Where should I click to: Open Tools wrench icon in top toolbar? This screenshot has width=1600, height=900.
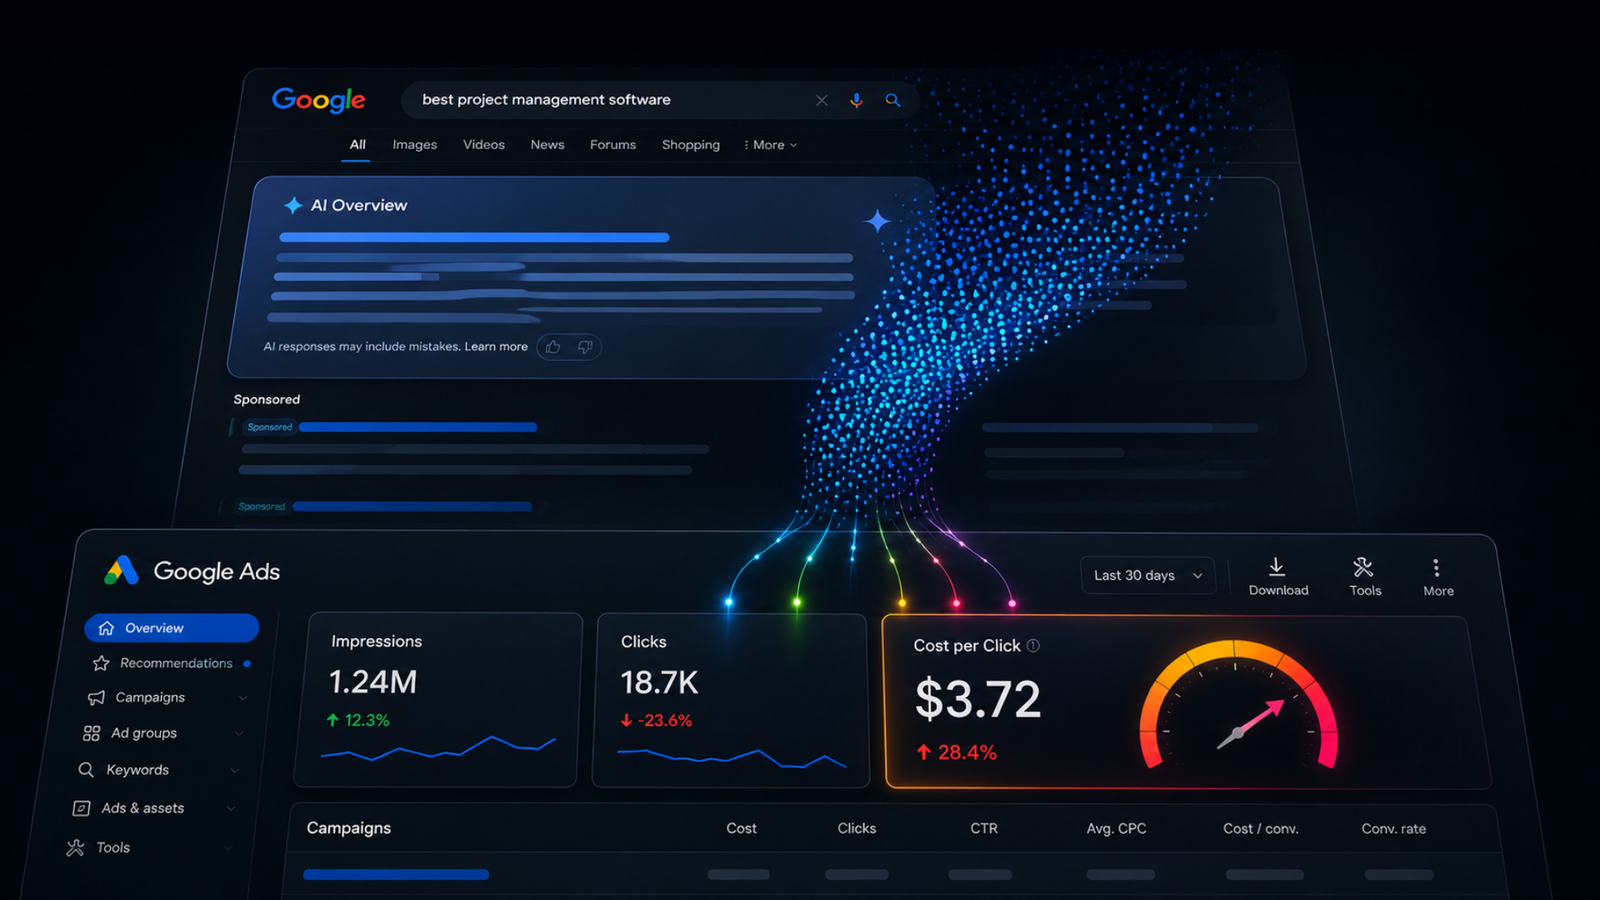[x=1363, y=567]
